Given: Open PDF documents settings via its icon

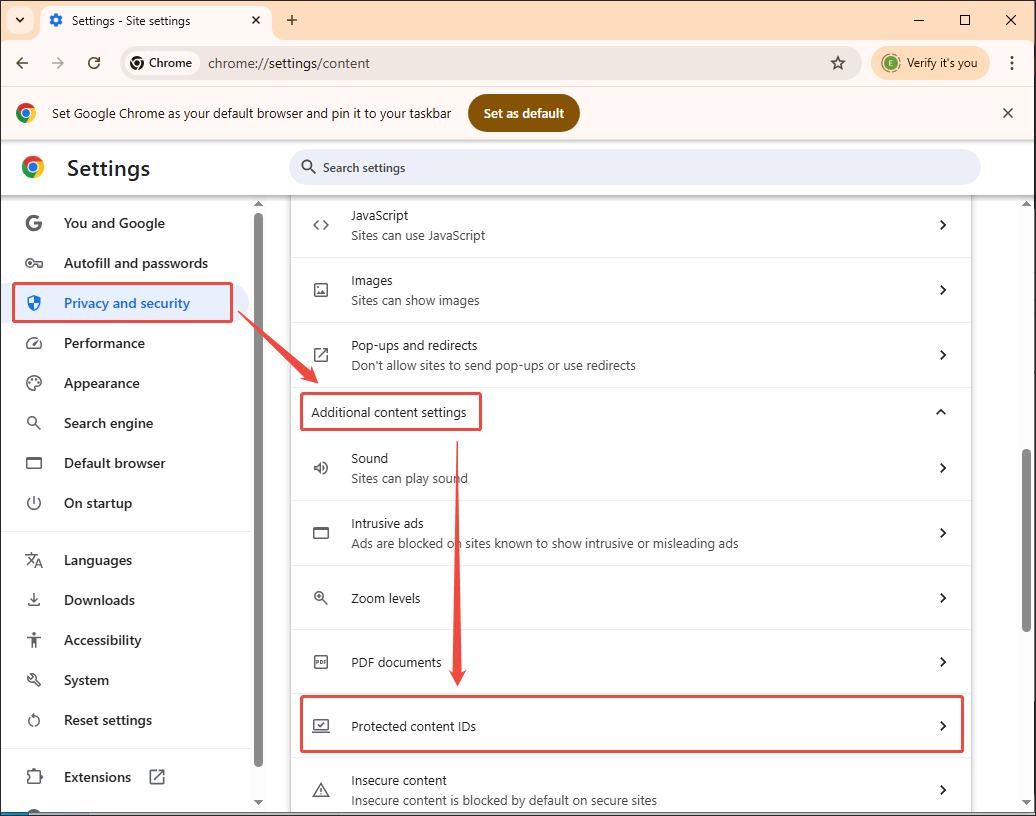Looking at the screenshot, I should coord(320,662).
